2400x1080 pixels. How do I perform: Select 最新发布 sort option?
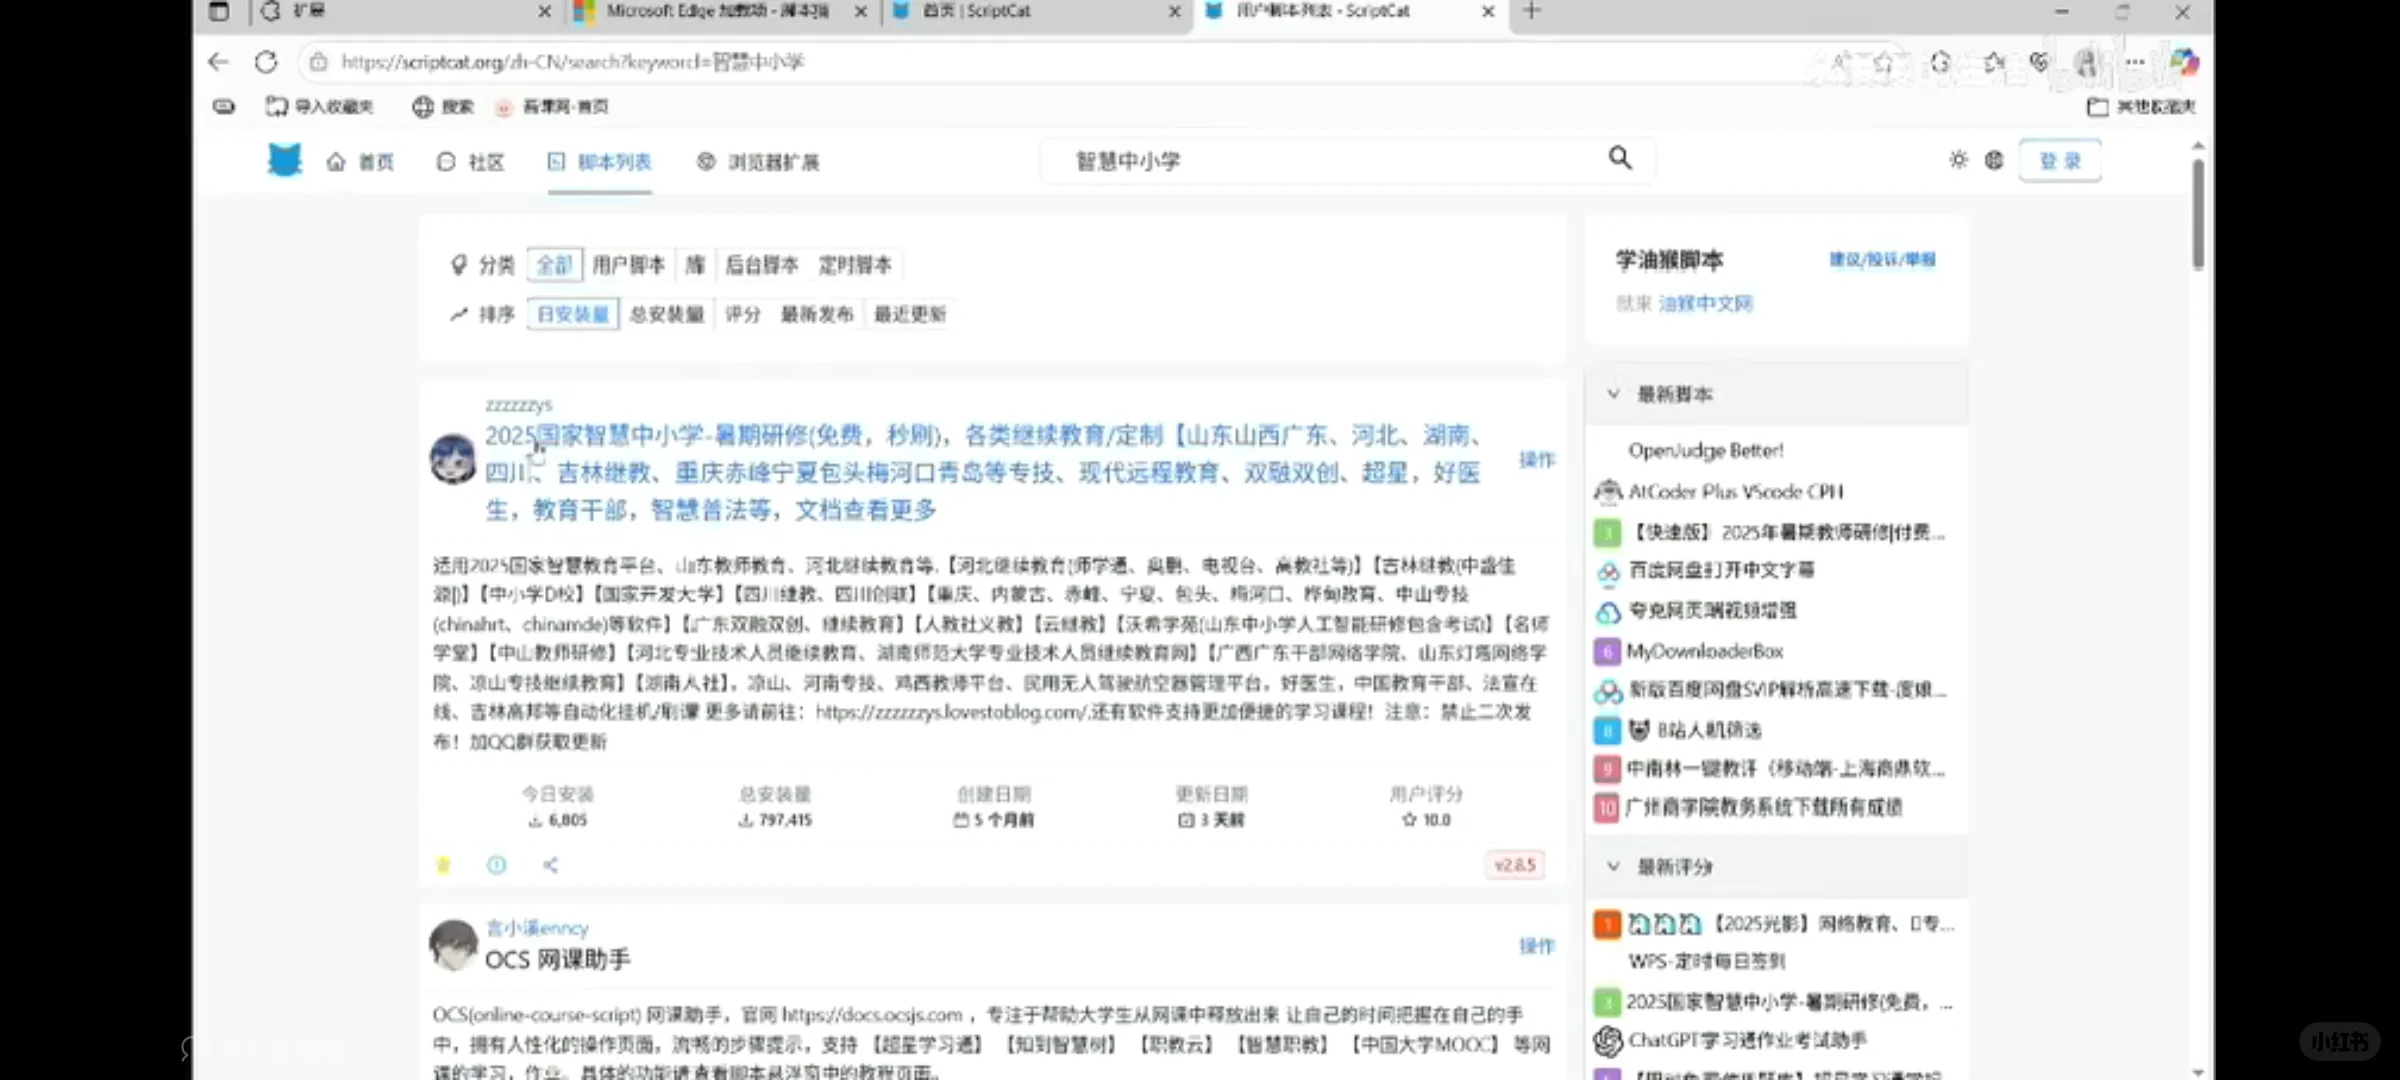tap(817, 313)
